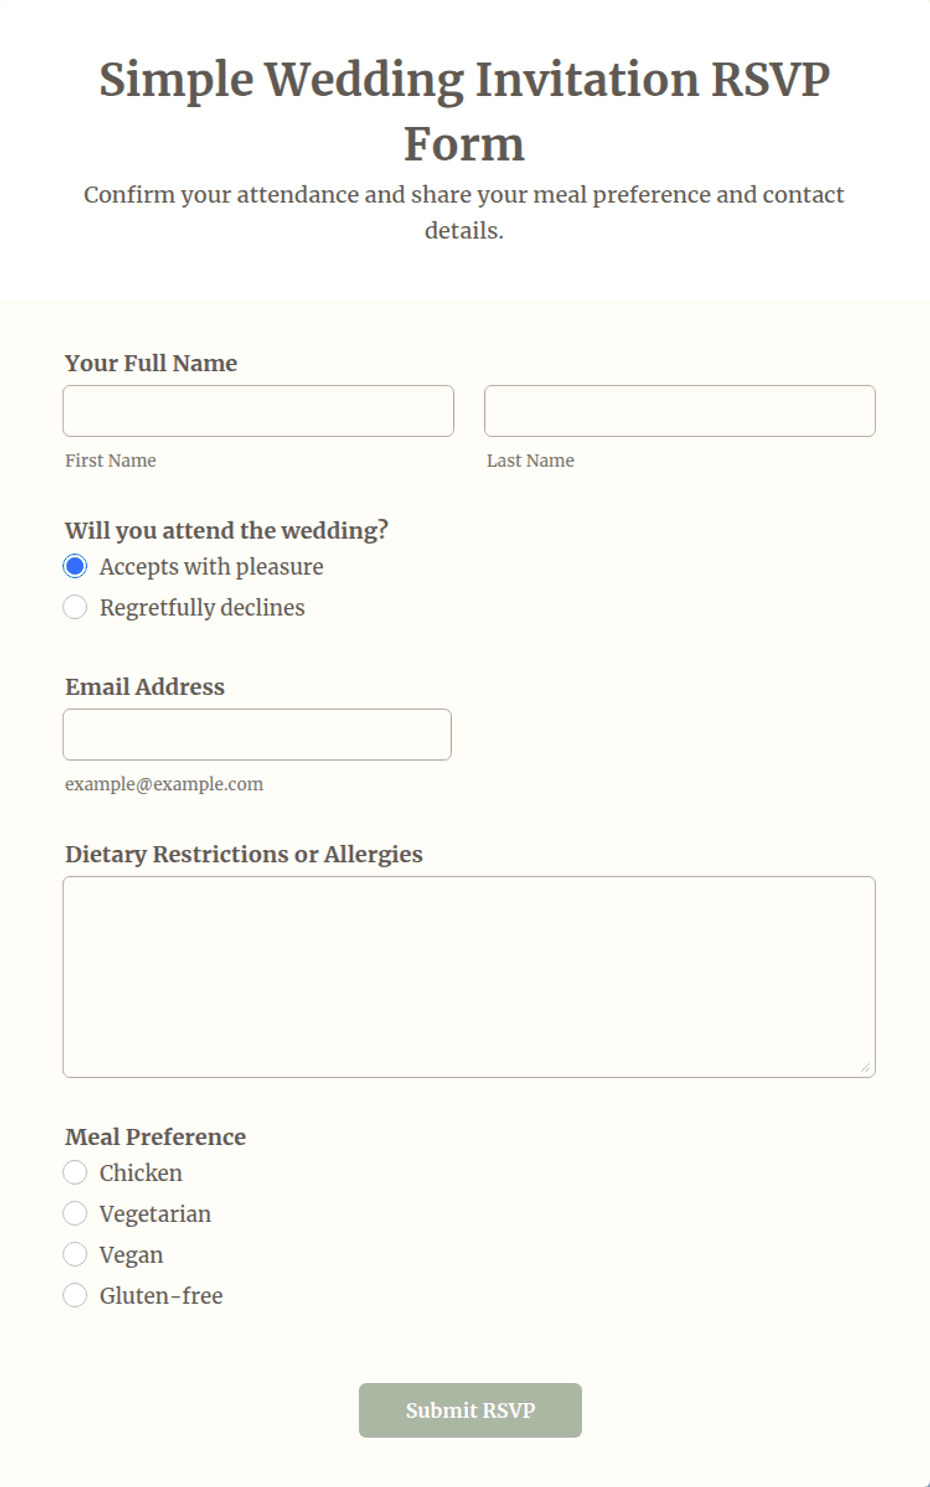Click the textarea resize handle corner
The width and height of the screenshot is (930, 1487).
pos(865,1067)
